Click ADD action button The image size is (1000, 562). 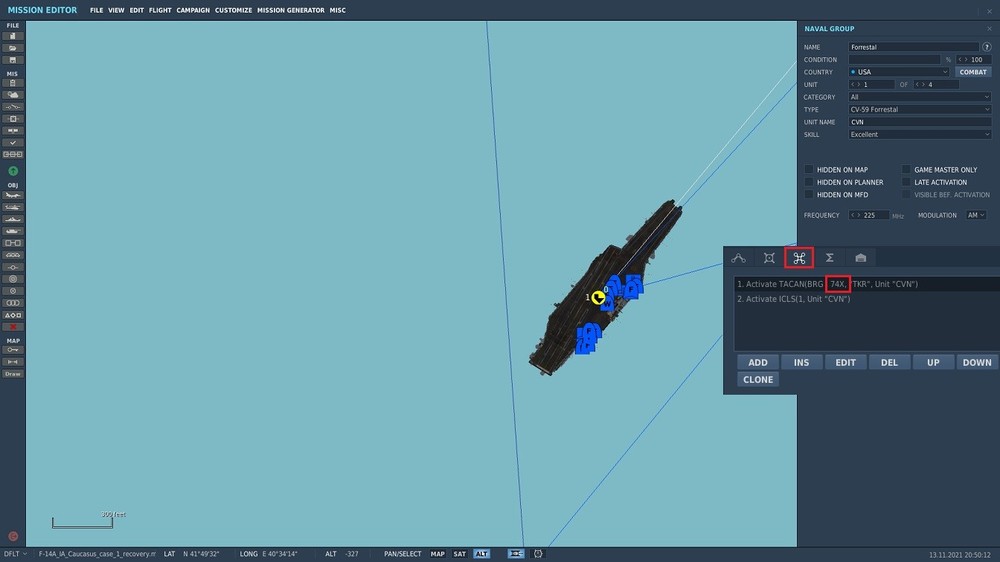758,362
